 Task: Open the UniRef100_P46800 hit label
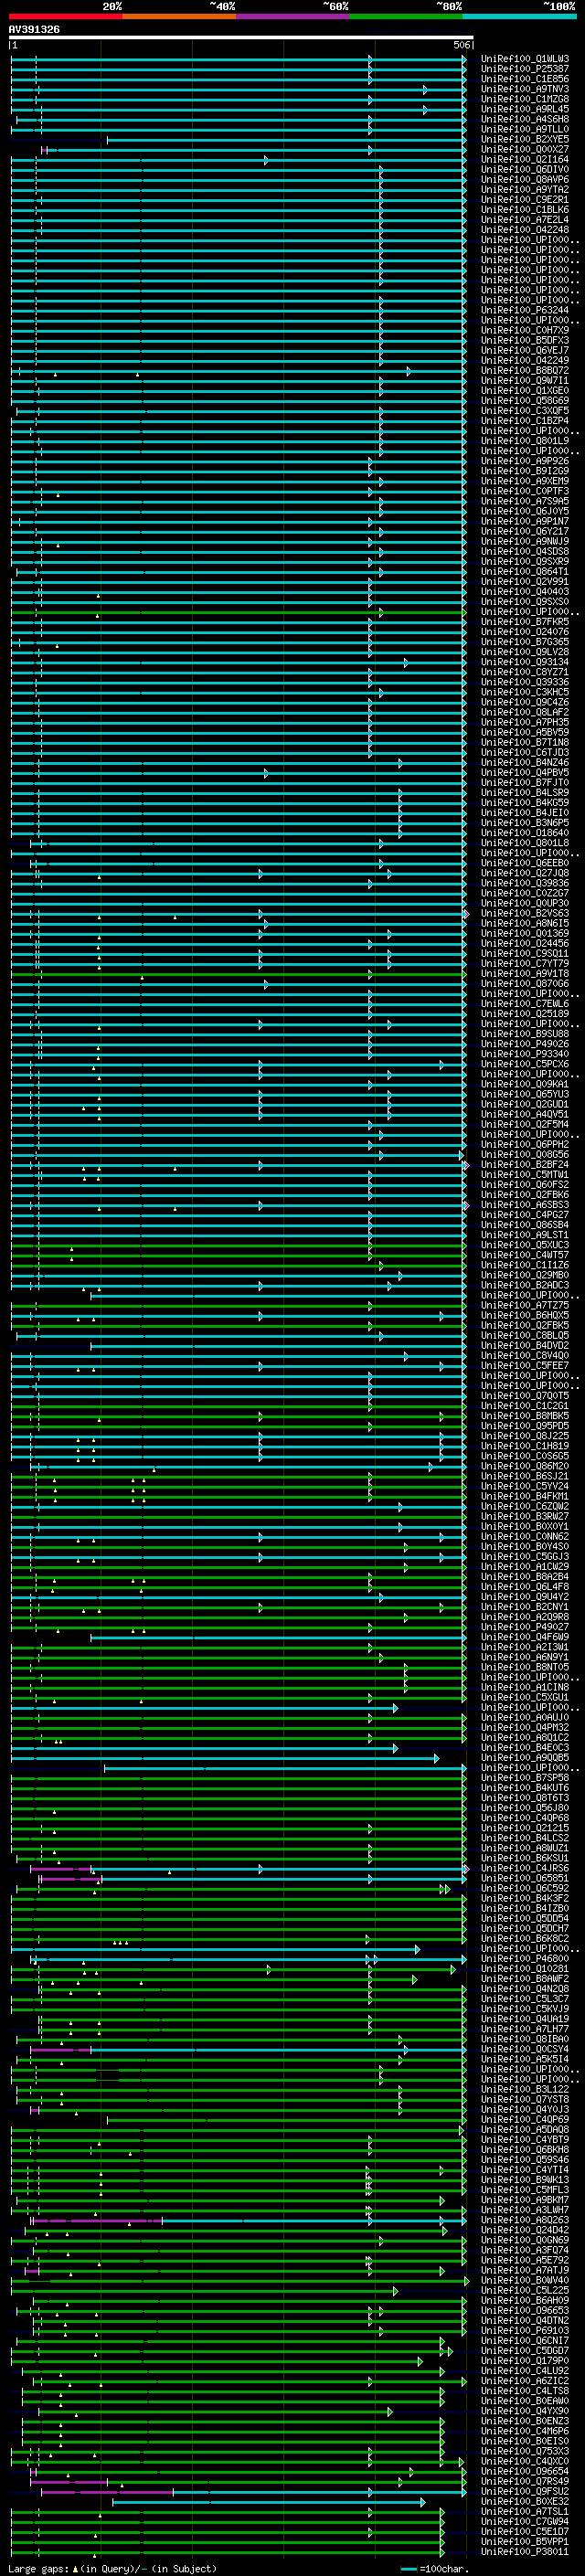tap(524, 1958)
